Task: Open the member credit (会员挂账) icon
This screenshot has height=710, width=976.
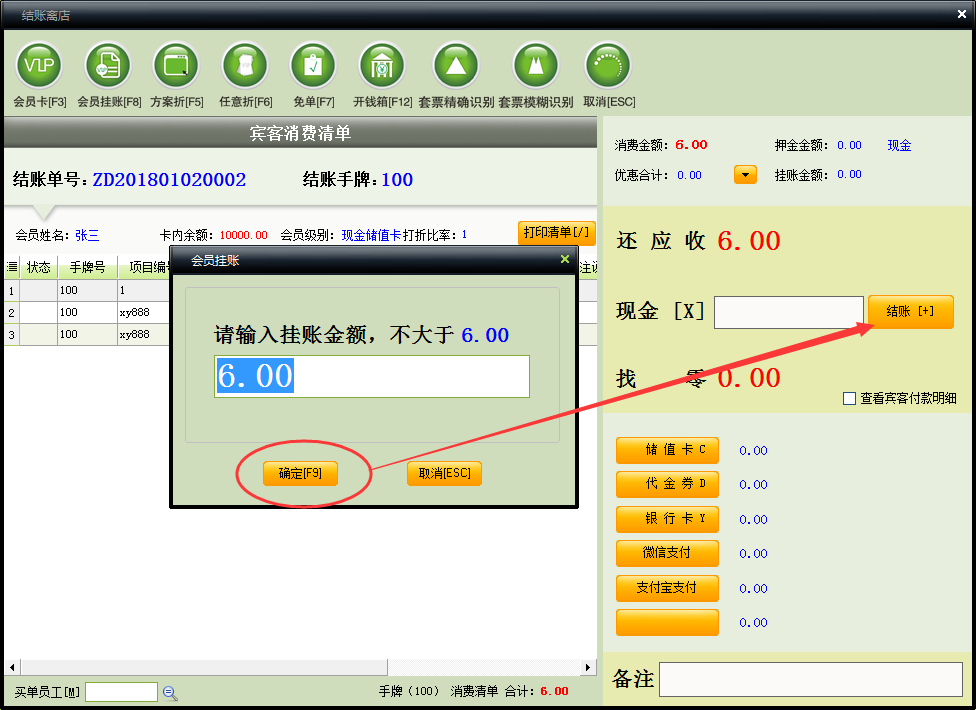Action: 108,66
